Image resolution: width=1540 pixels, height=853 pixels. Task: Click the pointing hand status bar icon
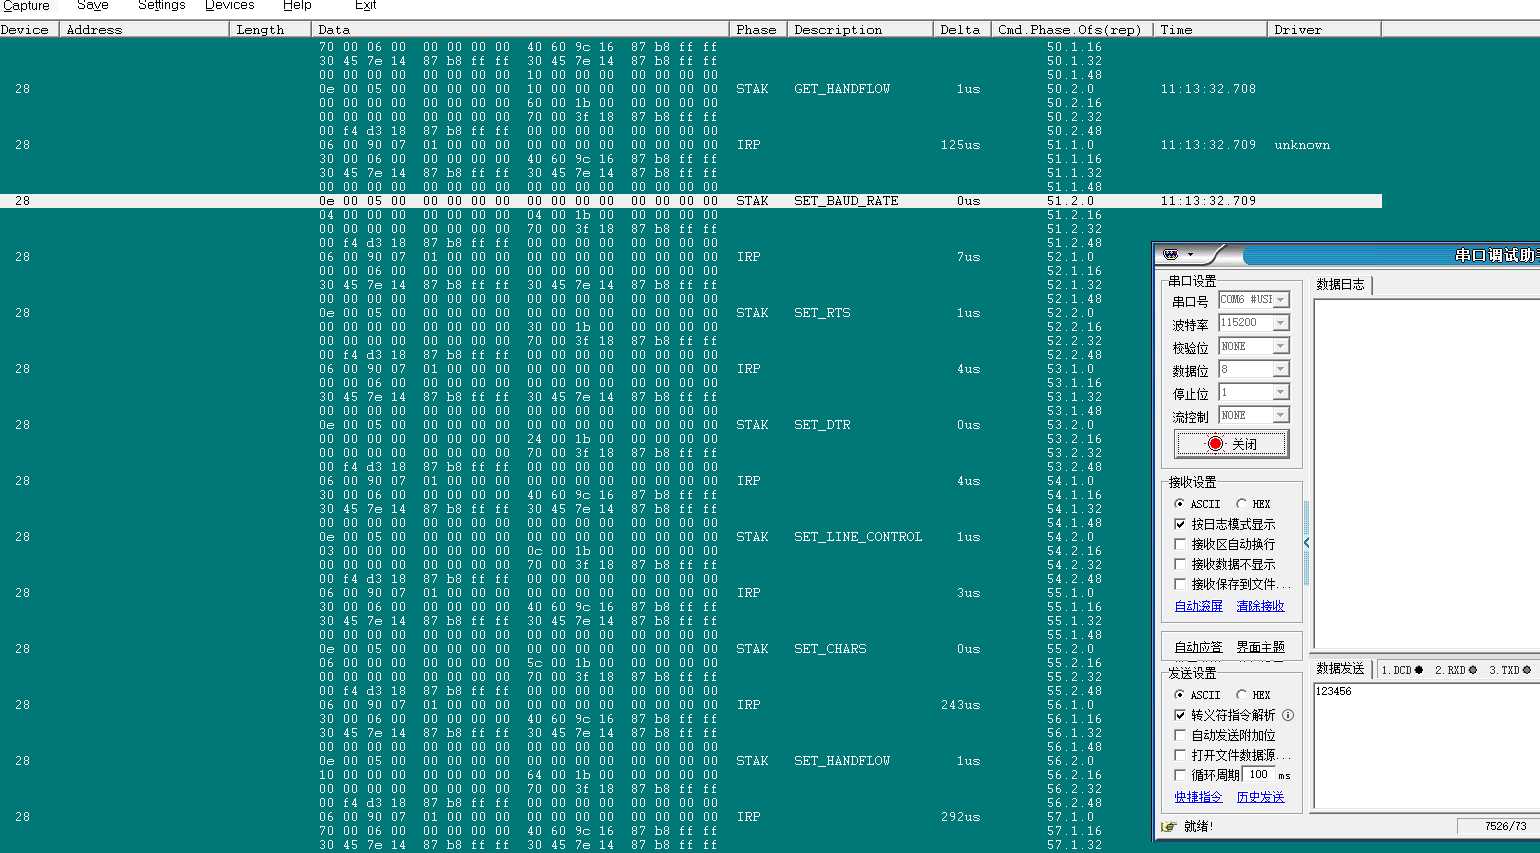click(1169, 826)
